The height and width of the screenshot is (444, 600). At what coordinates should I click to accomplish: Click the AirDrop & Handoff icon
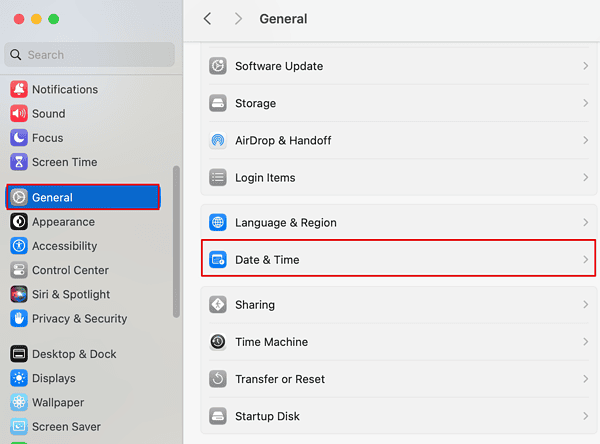(x=218, y=141)
